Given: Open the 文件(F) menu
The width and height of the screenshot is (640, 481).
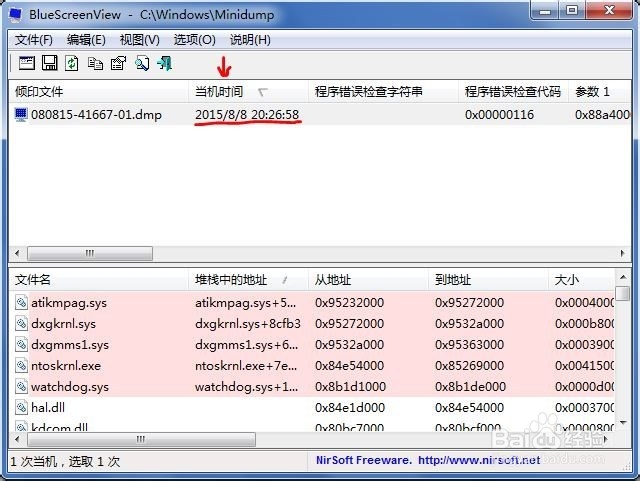Looking at the screenshot, I should coord(34,40).
